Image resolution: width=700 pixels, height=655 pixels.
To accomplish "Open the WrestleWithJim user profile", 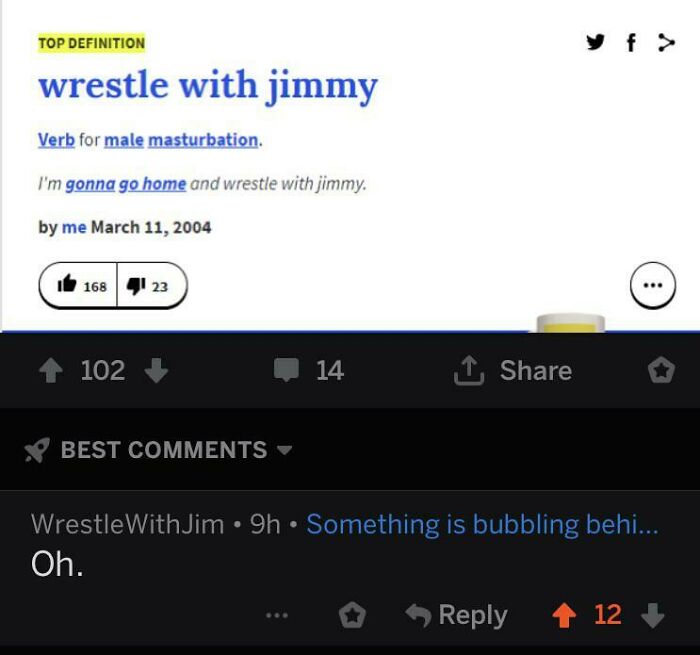I will pos(127,524).
